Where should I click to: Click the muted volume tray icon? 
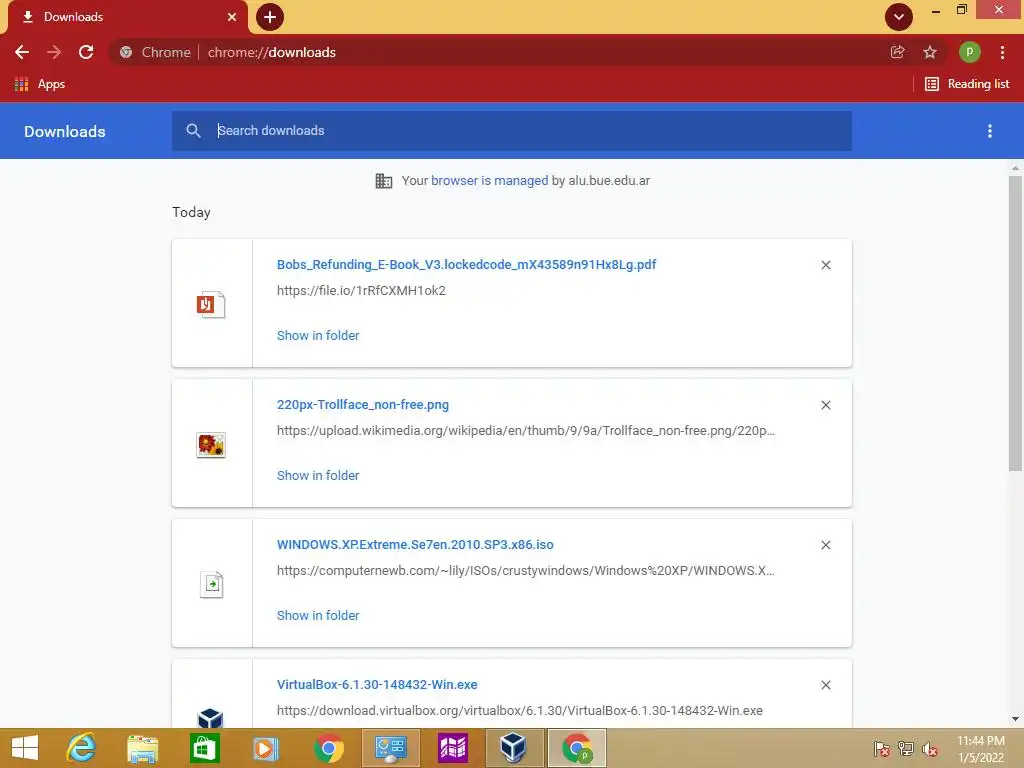(x=929, y=748)
